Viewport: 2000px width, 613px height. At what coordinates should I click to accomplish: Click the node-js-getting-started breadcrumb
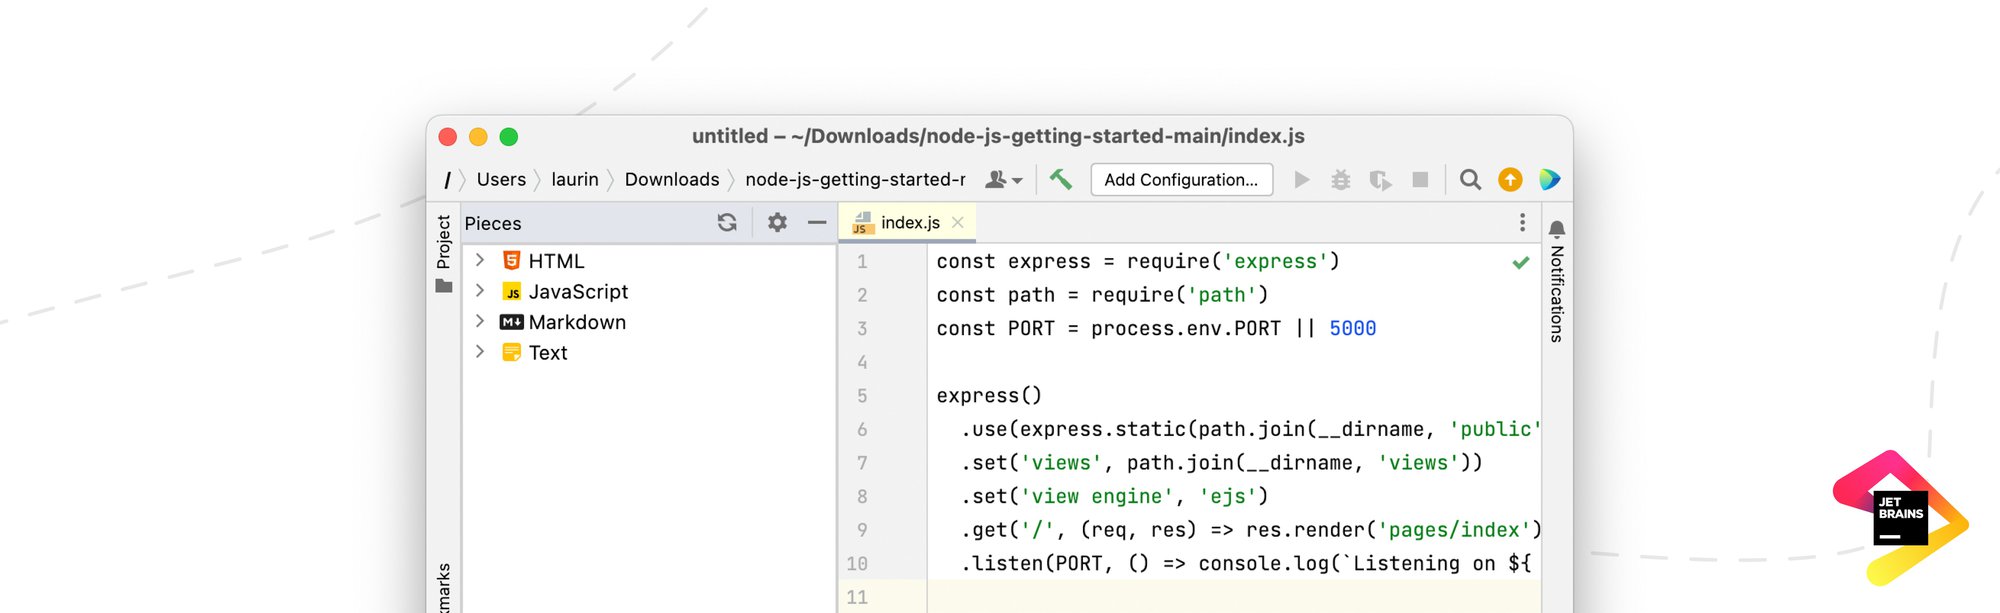[855, 180]
